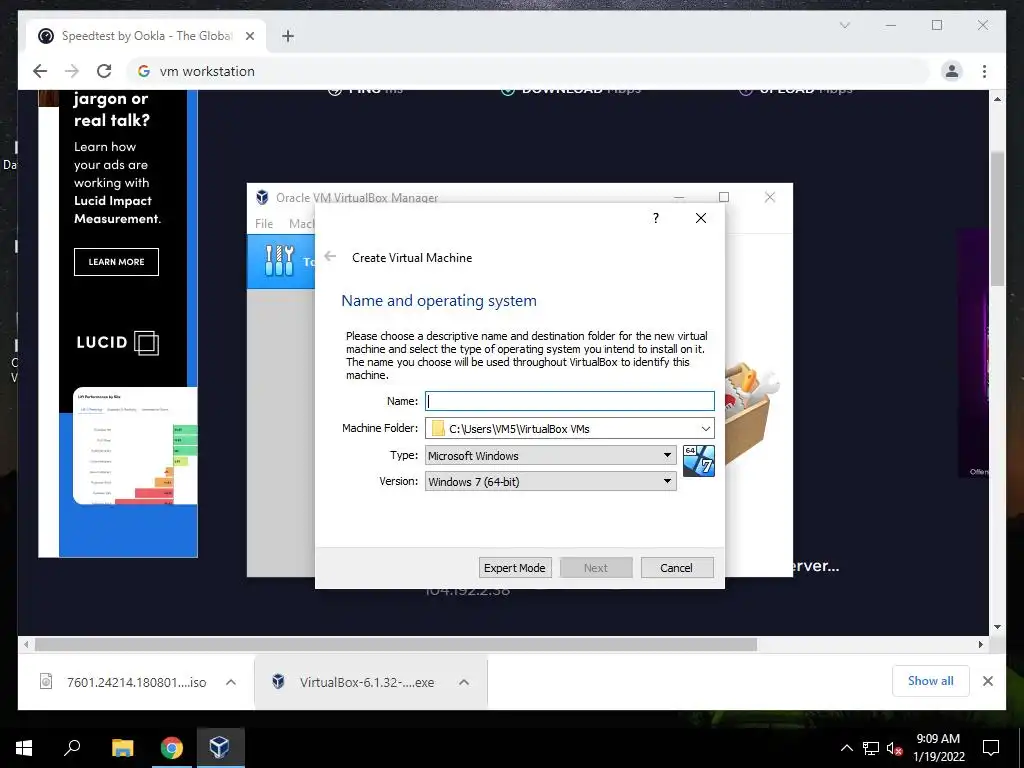Screen dimensions: 1024x768
Task: Click the page horizontal scrollbar
Action: pos(395,645)
